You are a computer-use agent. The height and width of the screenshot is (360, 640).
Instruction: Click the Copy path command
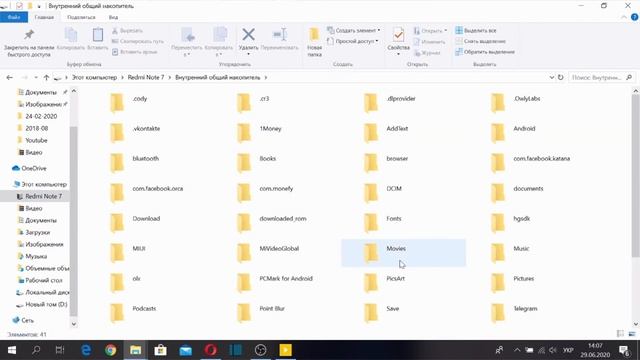pos(138,41)
